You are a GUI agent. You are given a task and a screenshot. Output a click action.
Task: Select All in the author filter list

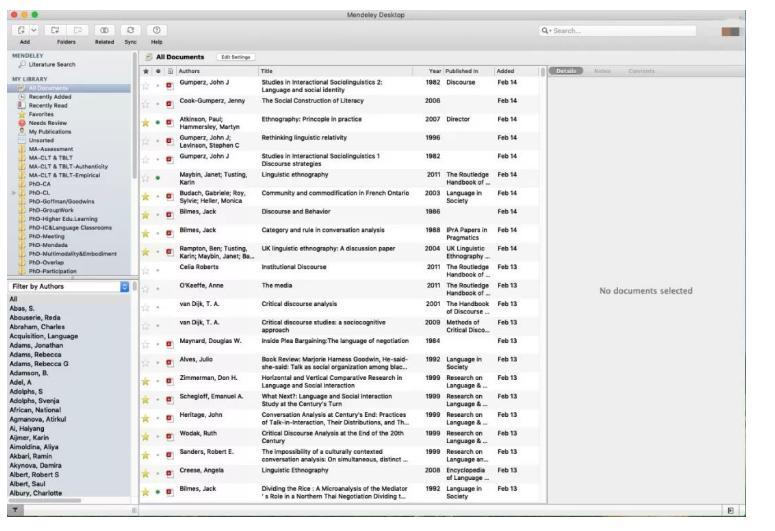pos(13,299)
